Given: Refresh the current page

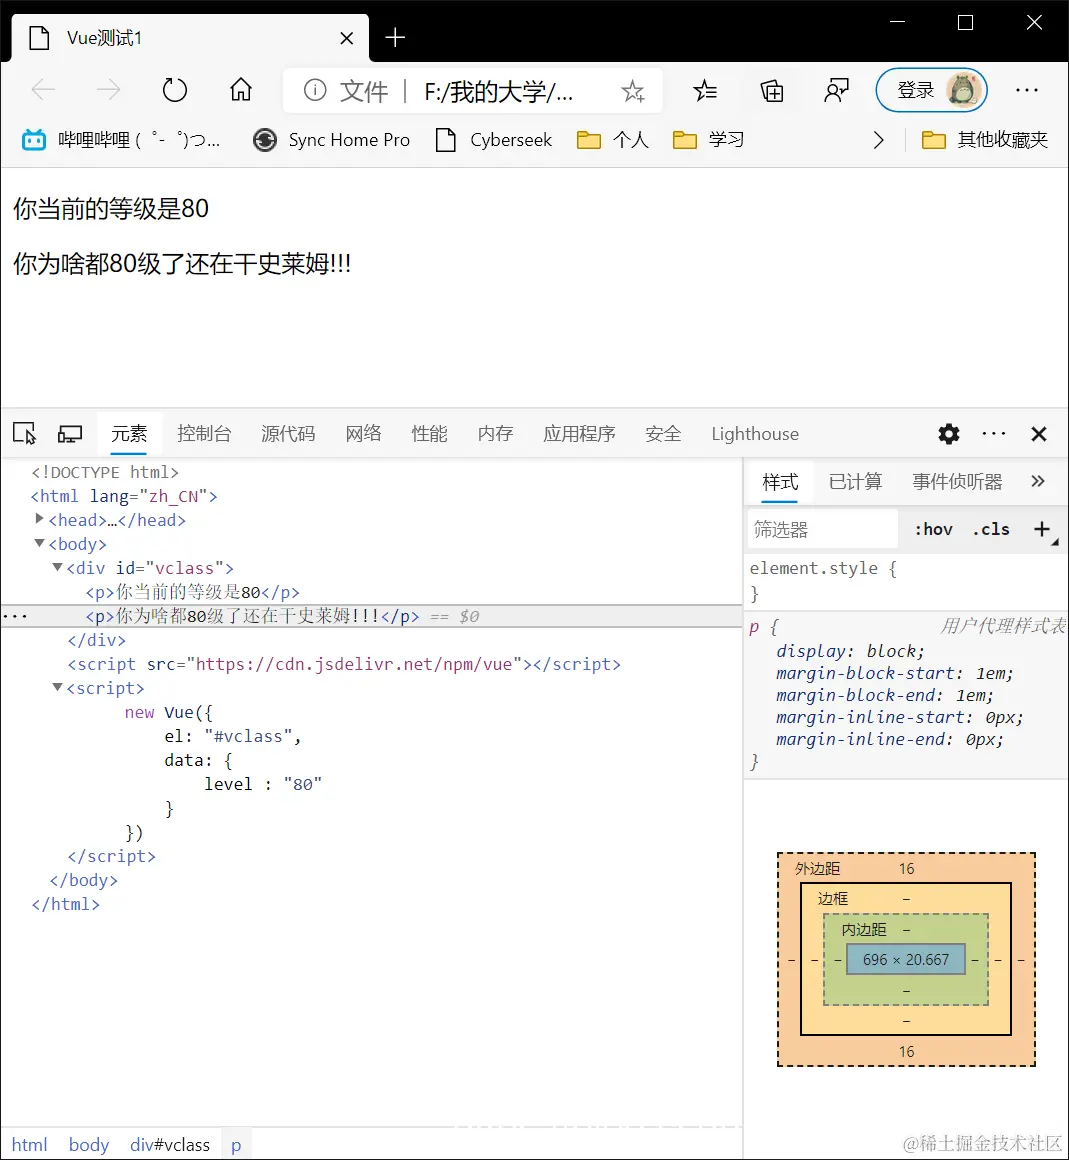Looking at the screenshot, I should [x=174, y=89].
